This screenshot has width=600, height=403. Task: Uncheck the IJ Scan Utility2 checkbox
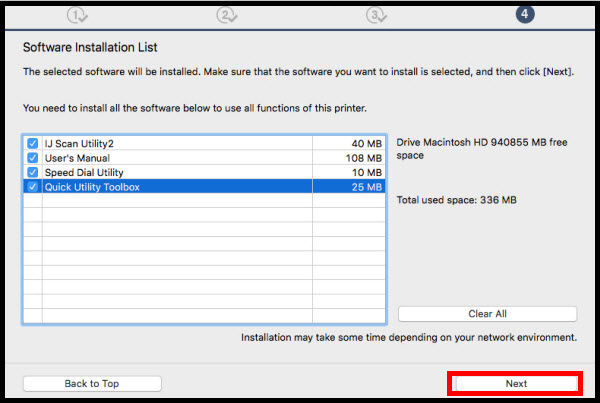click(x=33, y=144)
